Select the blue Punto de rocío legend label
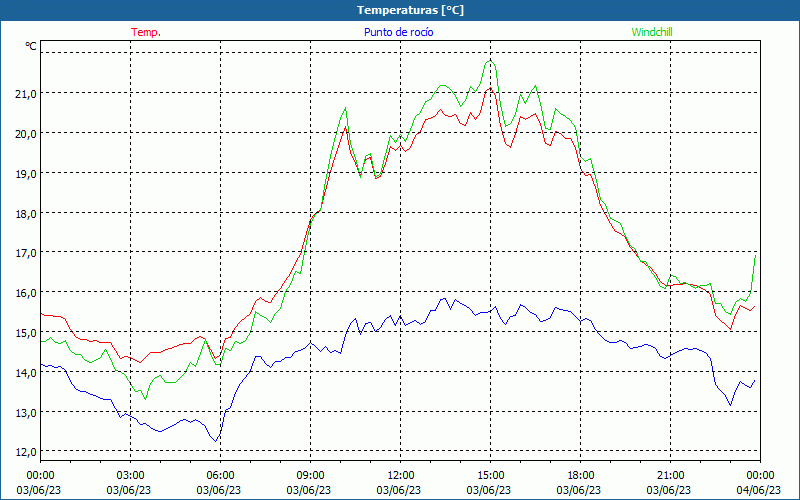Image resolution: width=800 pixels, height=500 pixels. pyautogui.click(x=398, y=32)
